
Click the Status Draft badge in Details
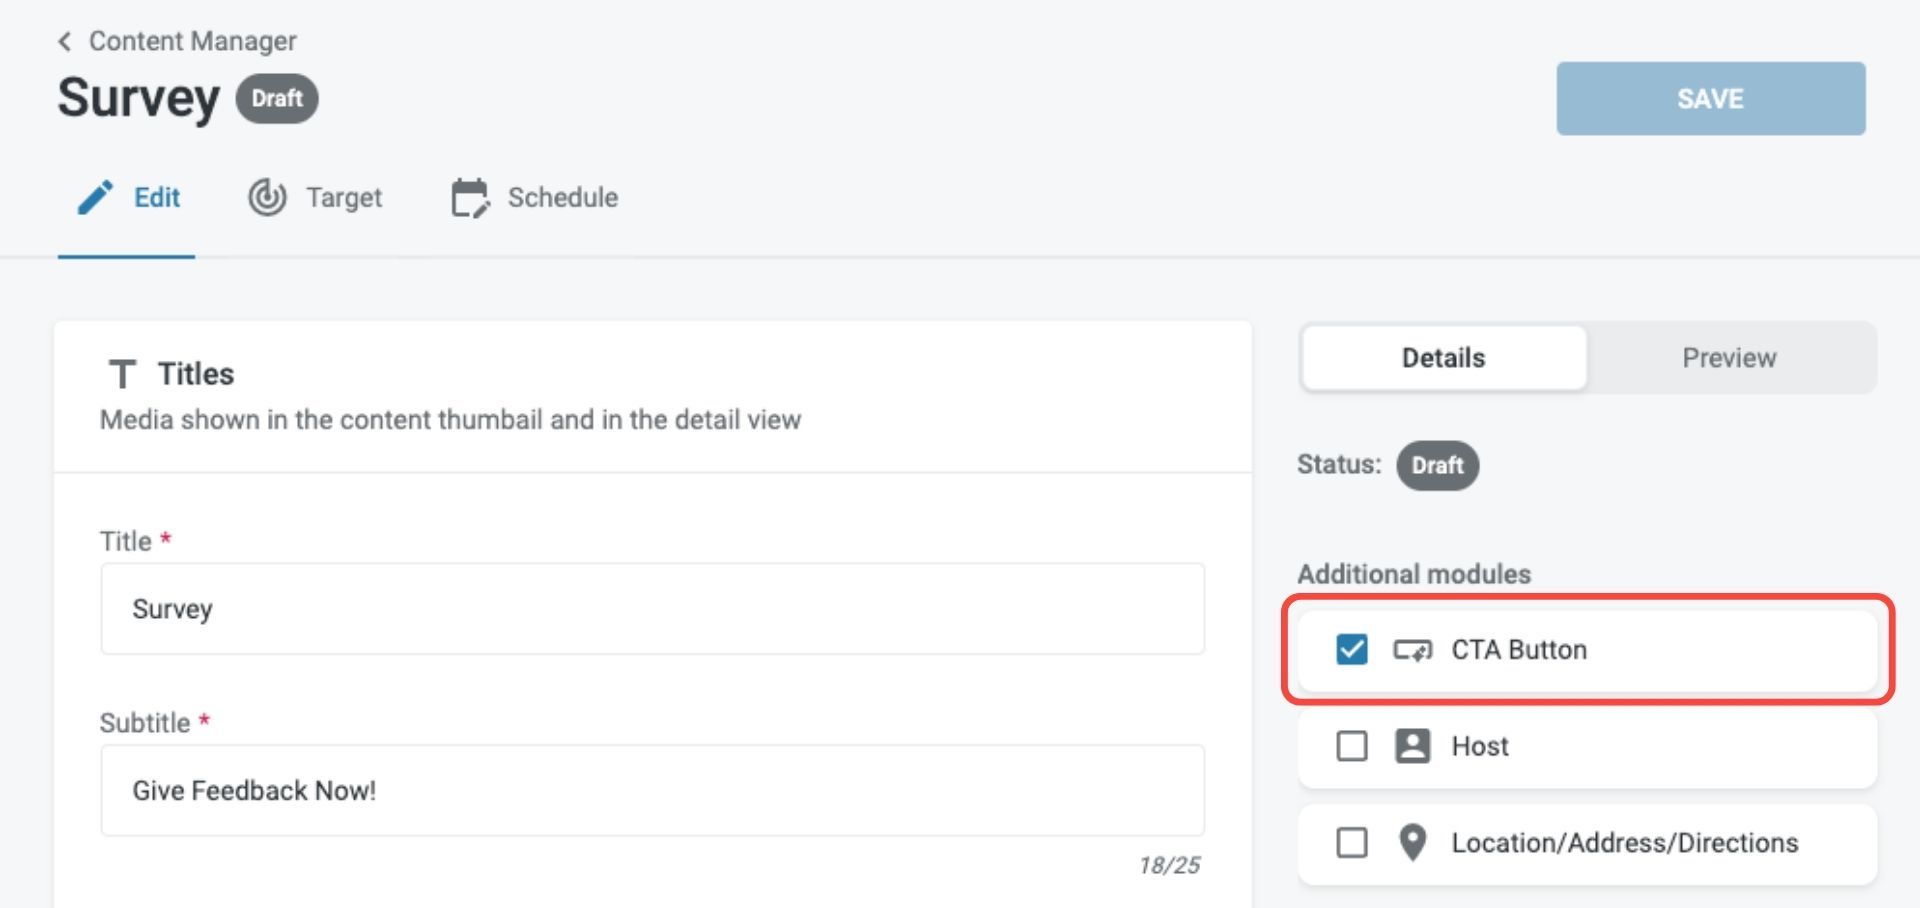coord(1437,466)
